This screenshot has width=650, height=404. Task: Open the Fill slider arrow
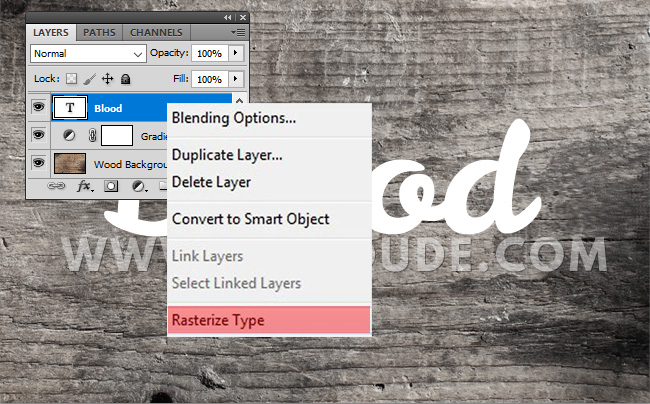(236, 79)
